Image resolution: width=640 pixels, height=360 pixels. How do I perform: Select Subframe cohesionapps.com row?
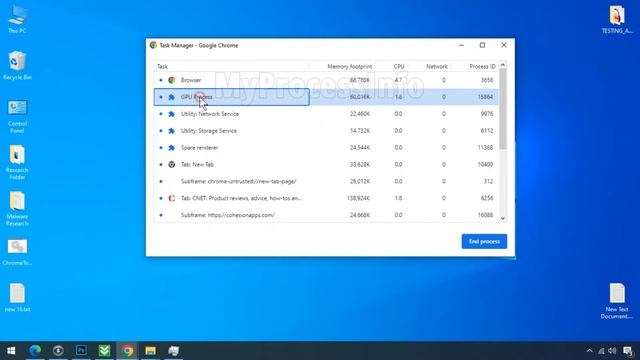tap(326, 215)
